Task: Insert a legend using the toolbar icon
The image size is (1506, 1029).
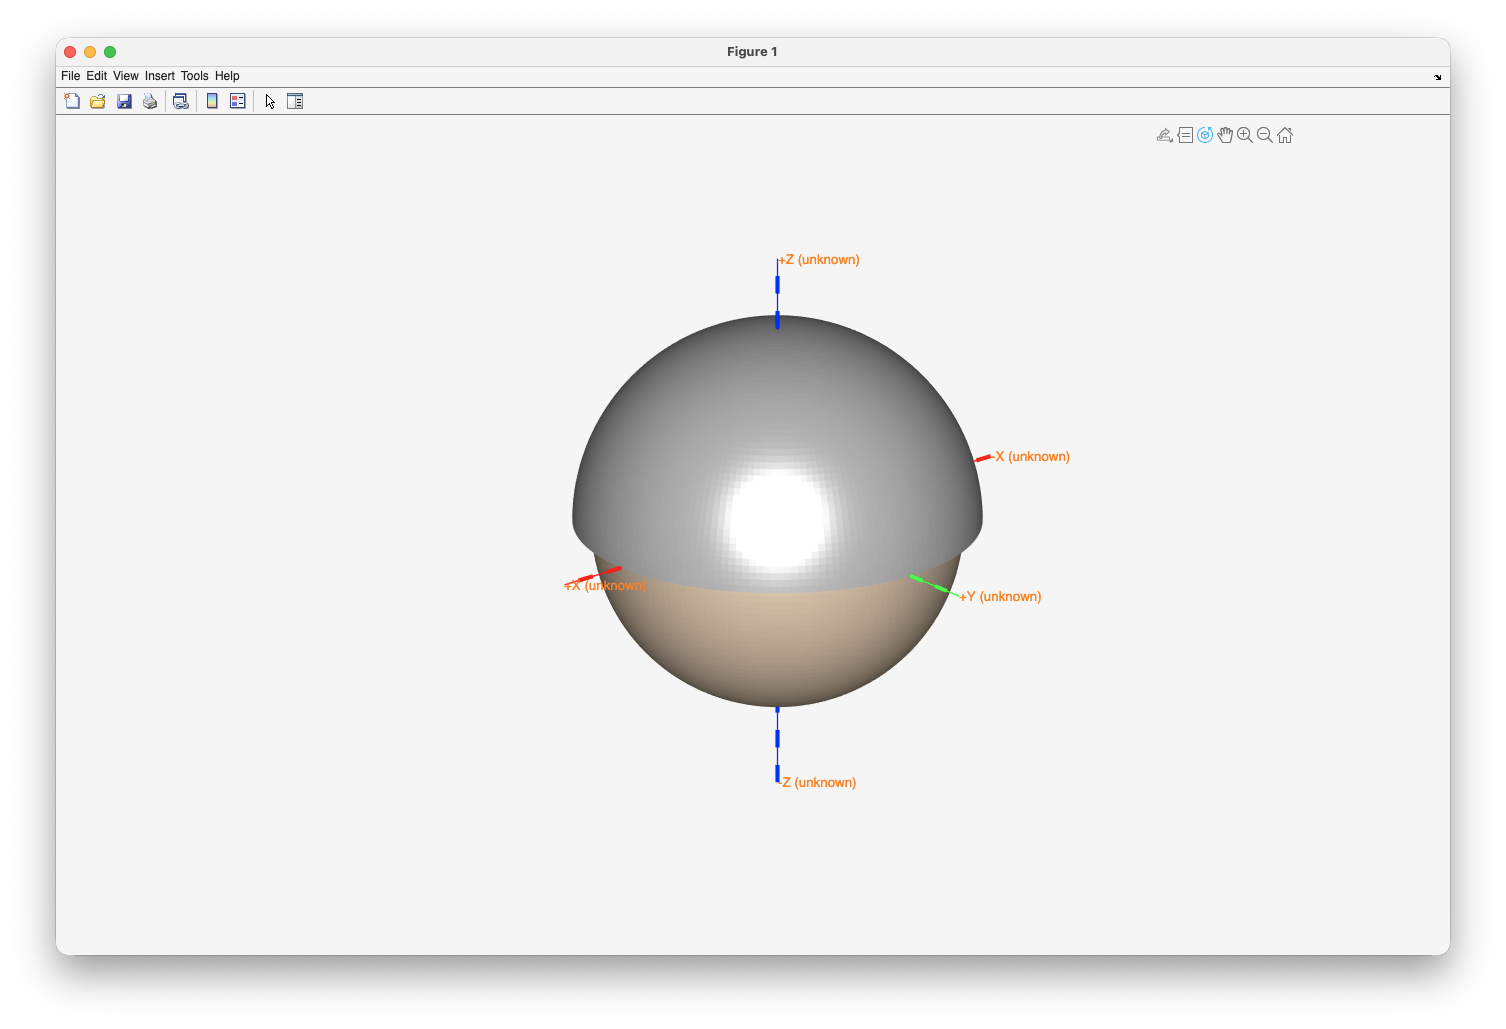Action: (238, 101)
